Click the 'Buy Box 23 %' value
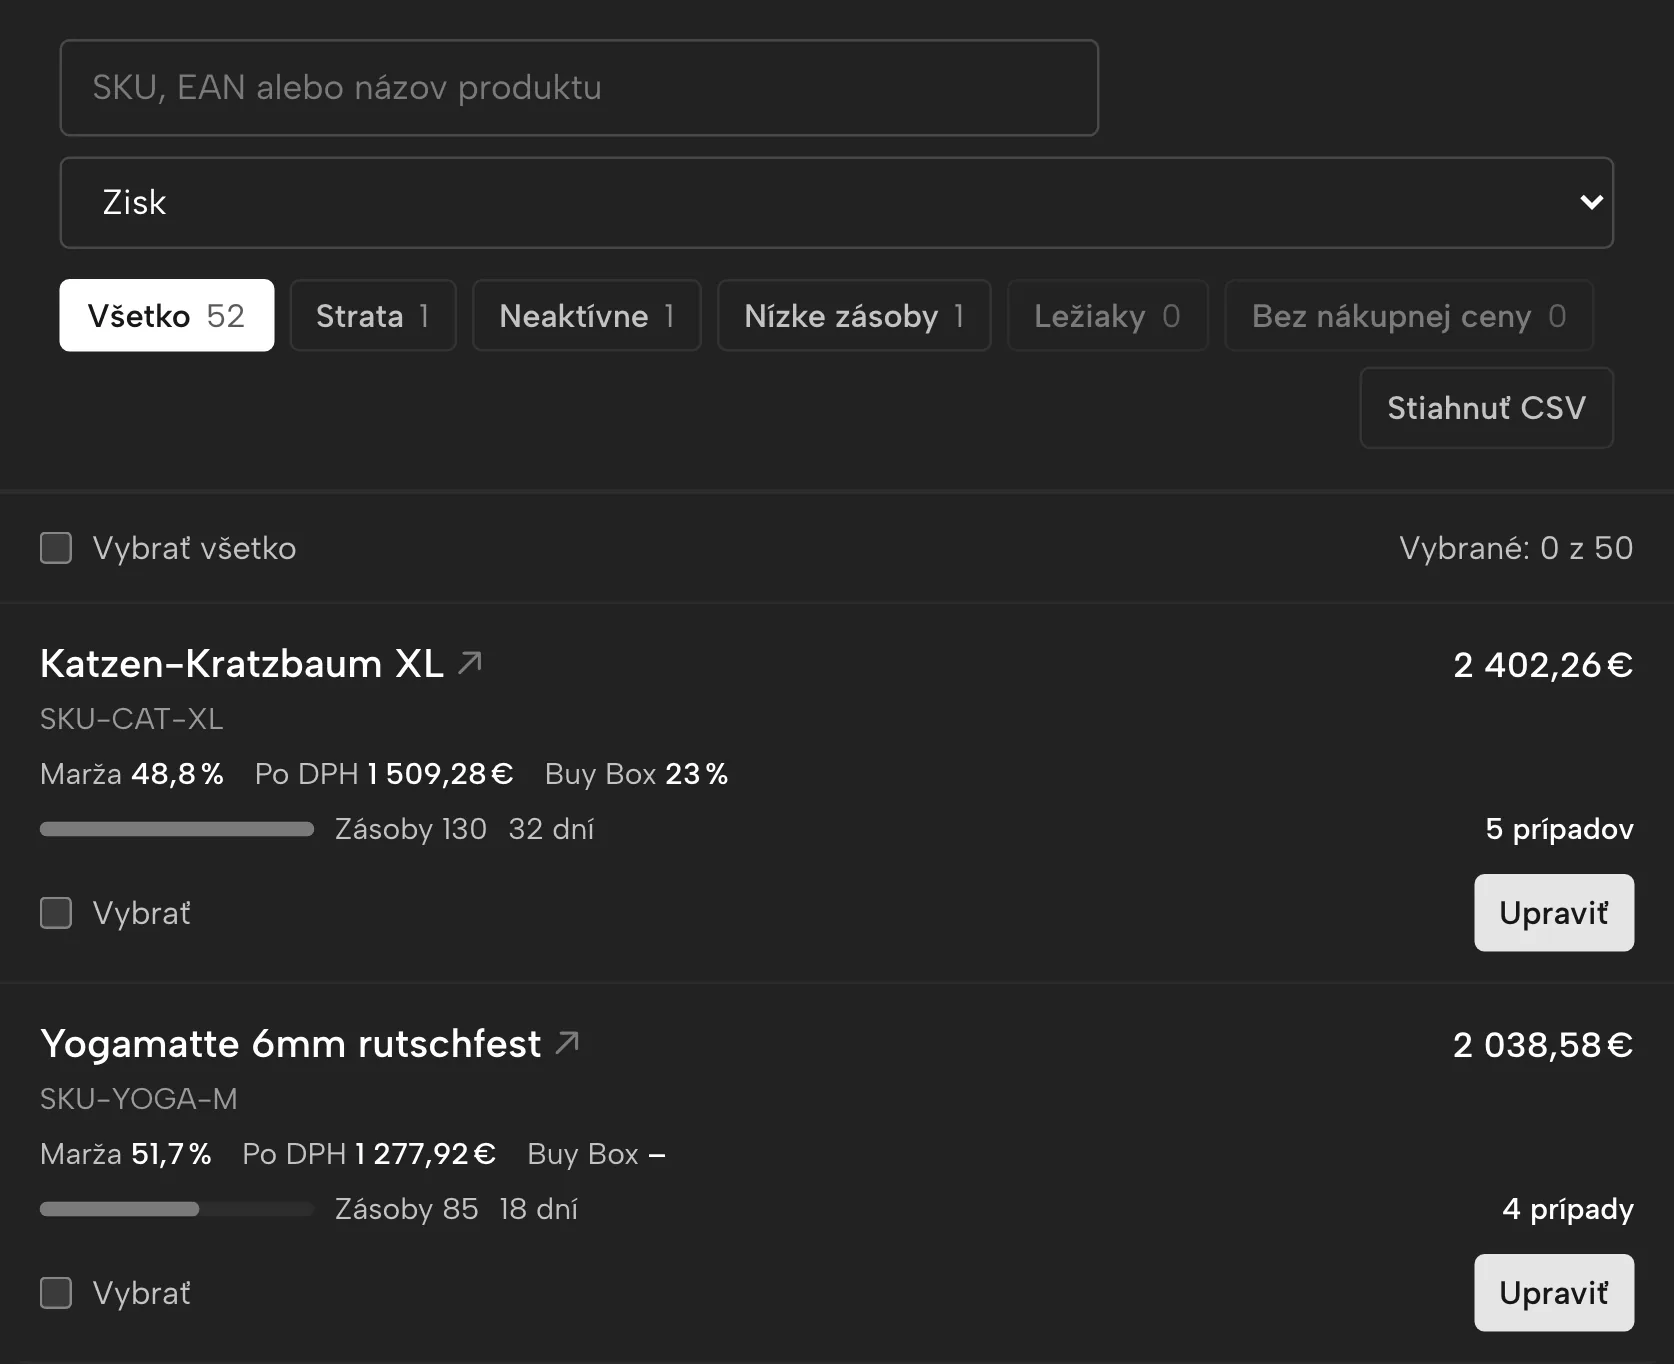This screenshot has height=1364, width=1674. [x=637, y=774]
